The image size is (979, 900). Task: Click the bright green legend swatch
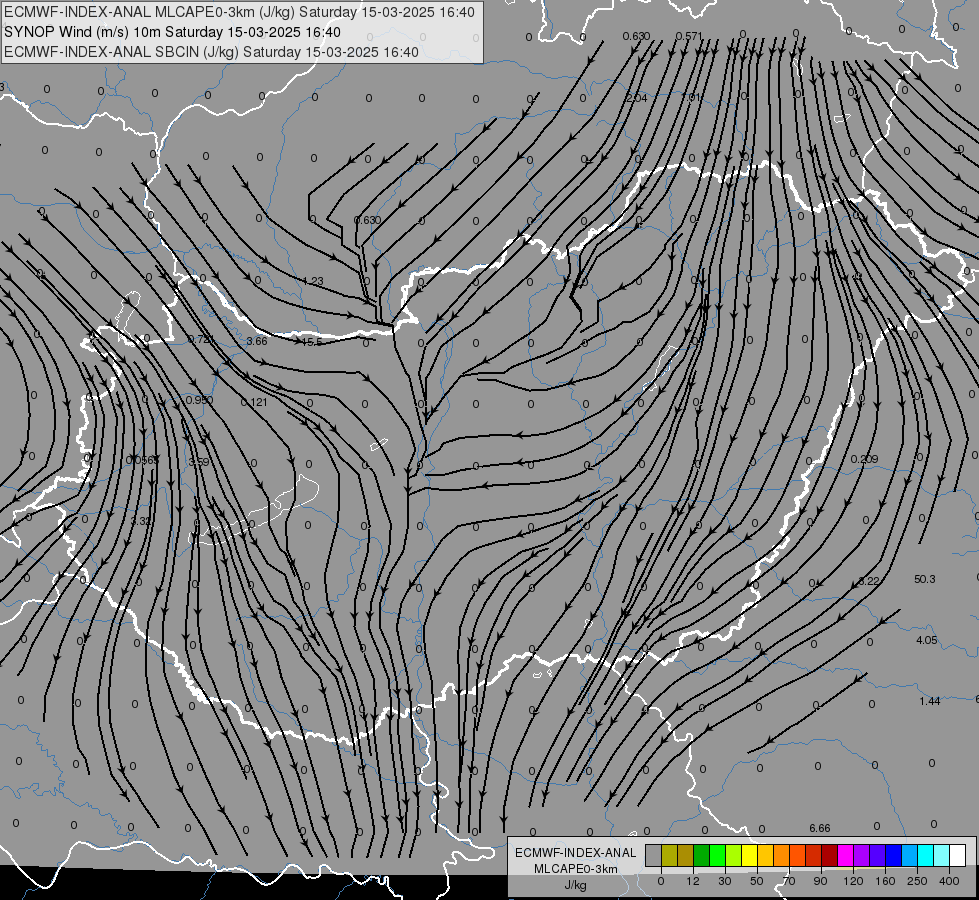tap(717, 855)
